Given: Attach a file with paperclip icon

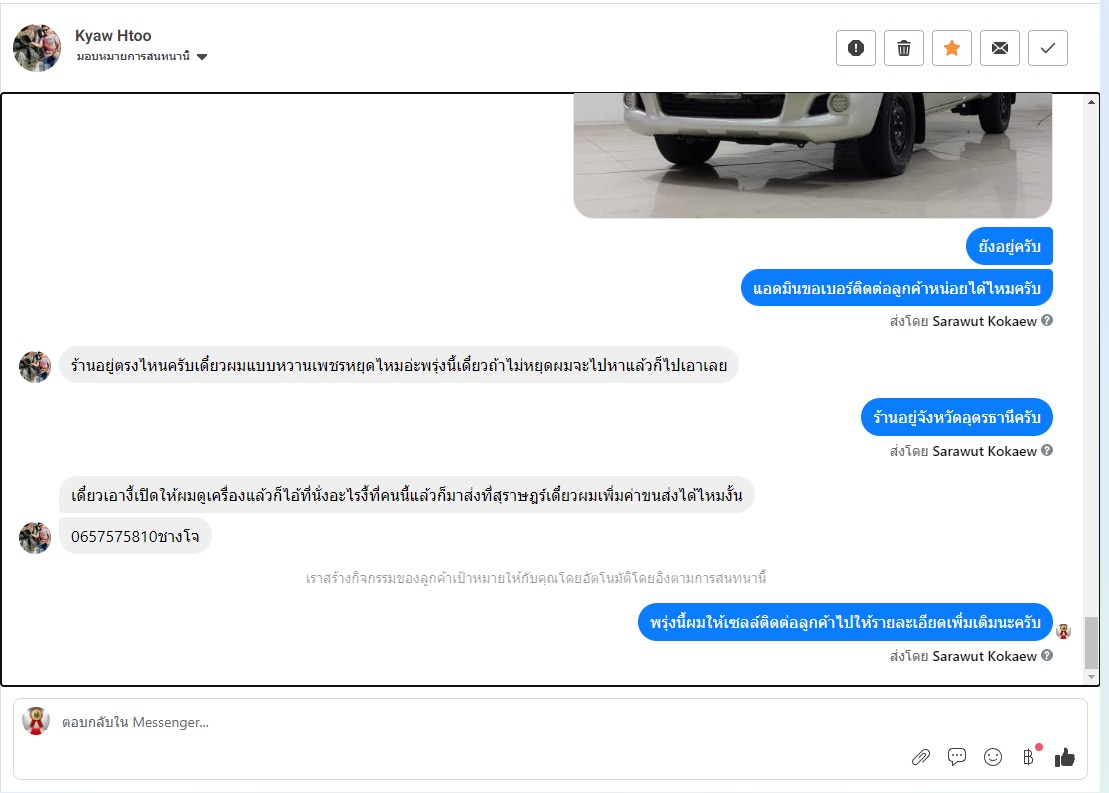Looking at the screenshot, I should click(921, 757).
